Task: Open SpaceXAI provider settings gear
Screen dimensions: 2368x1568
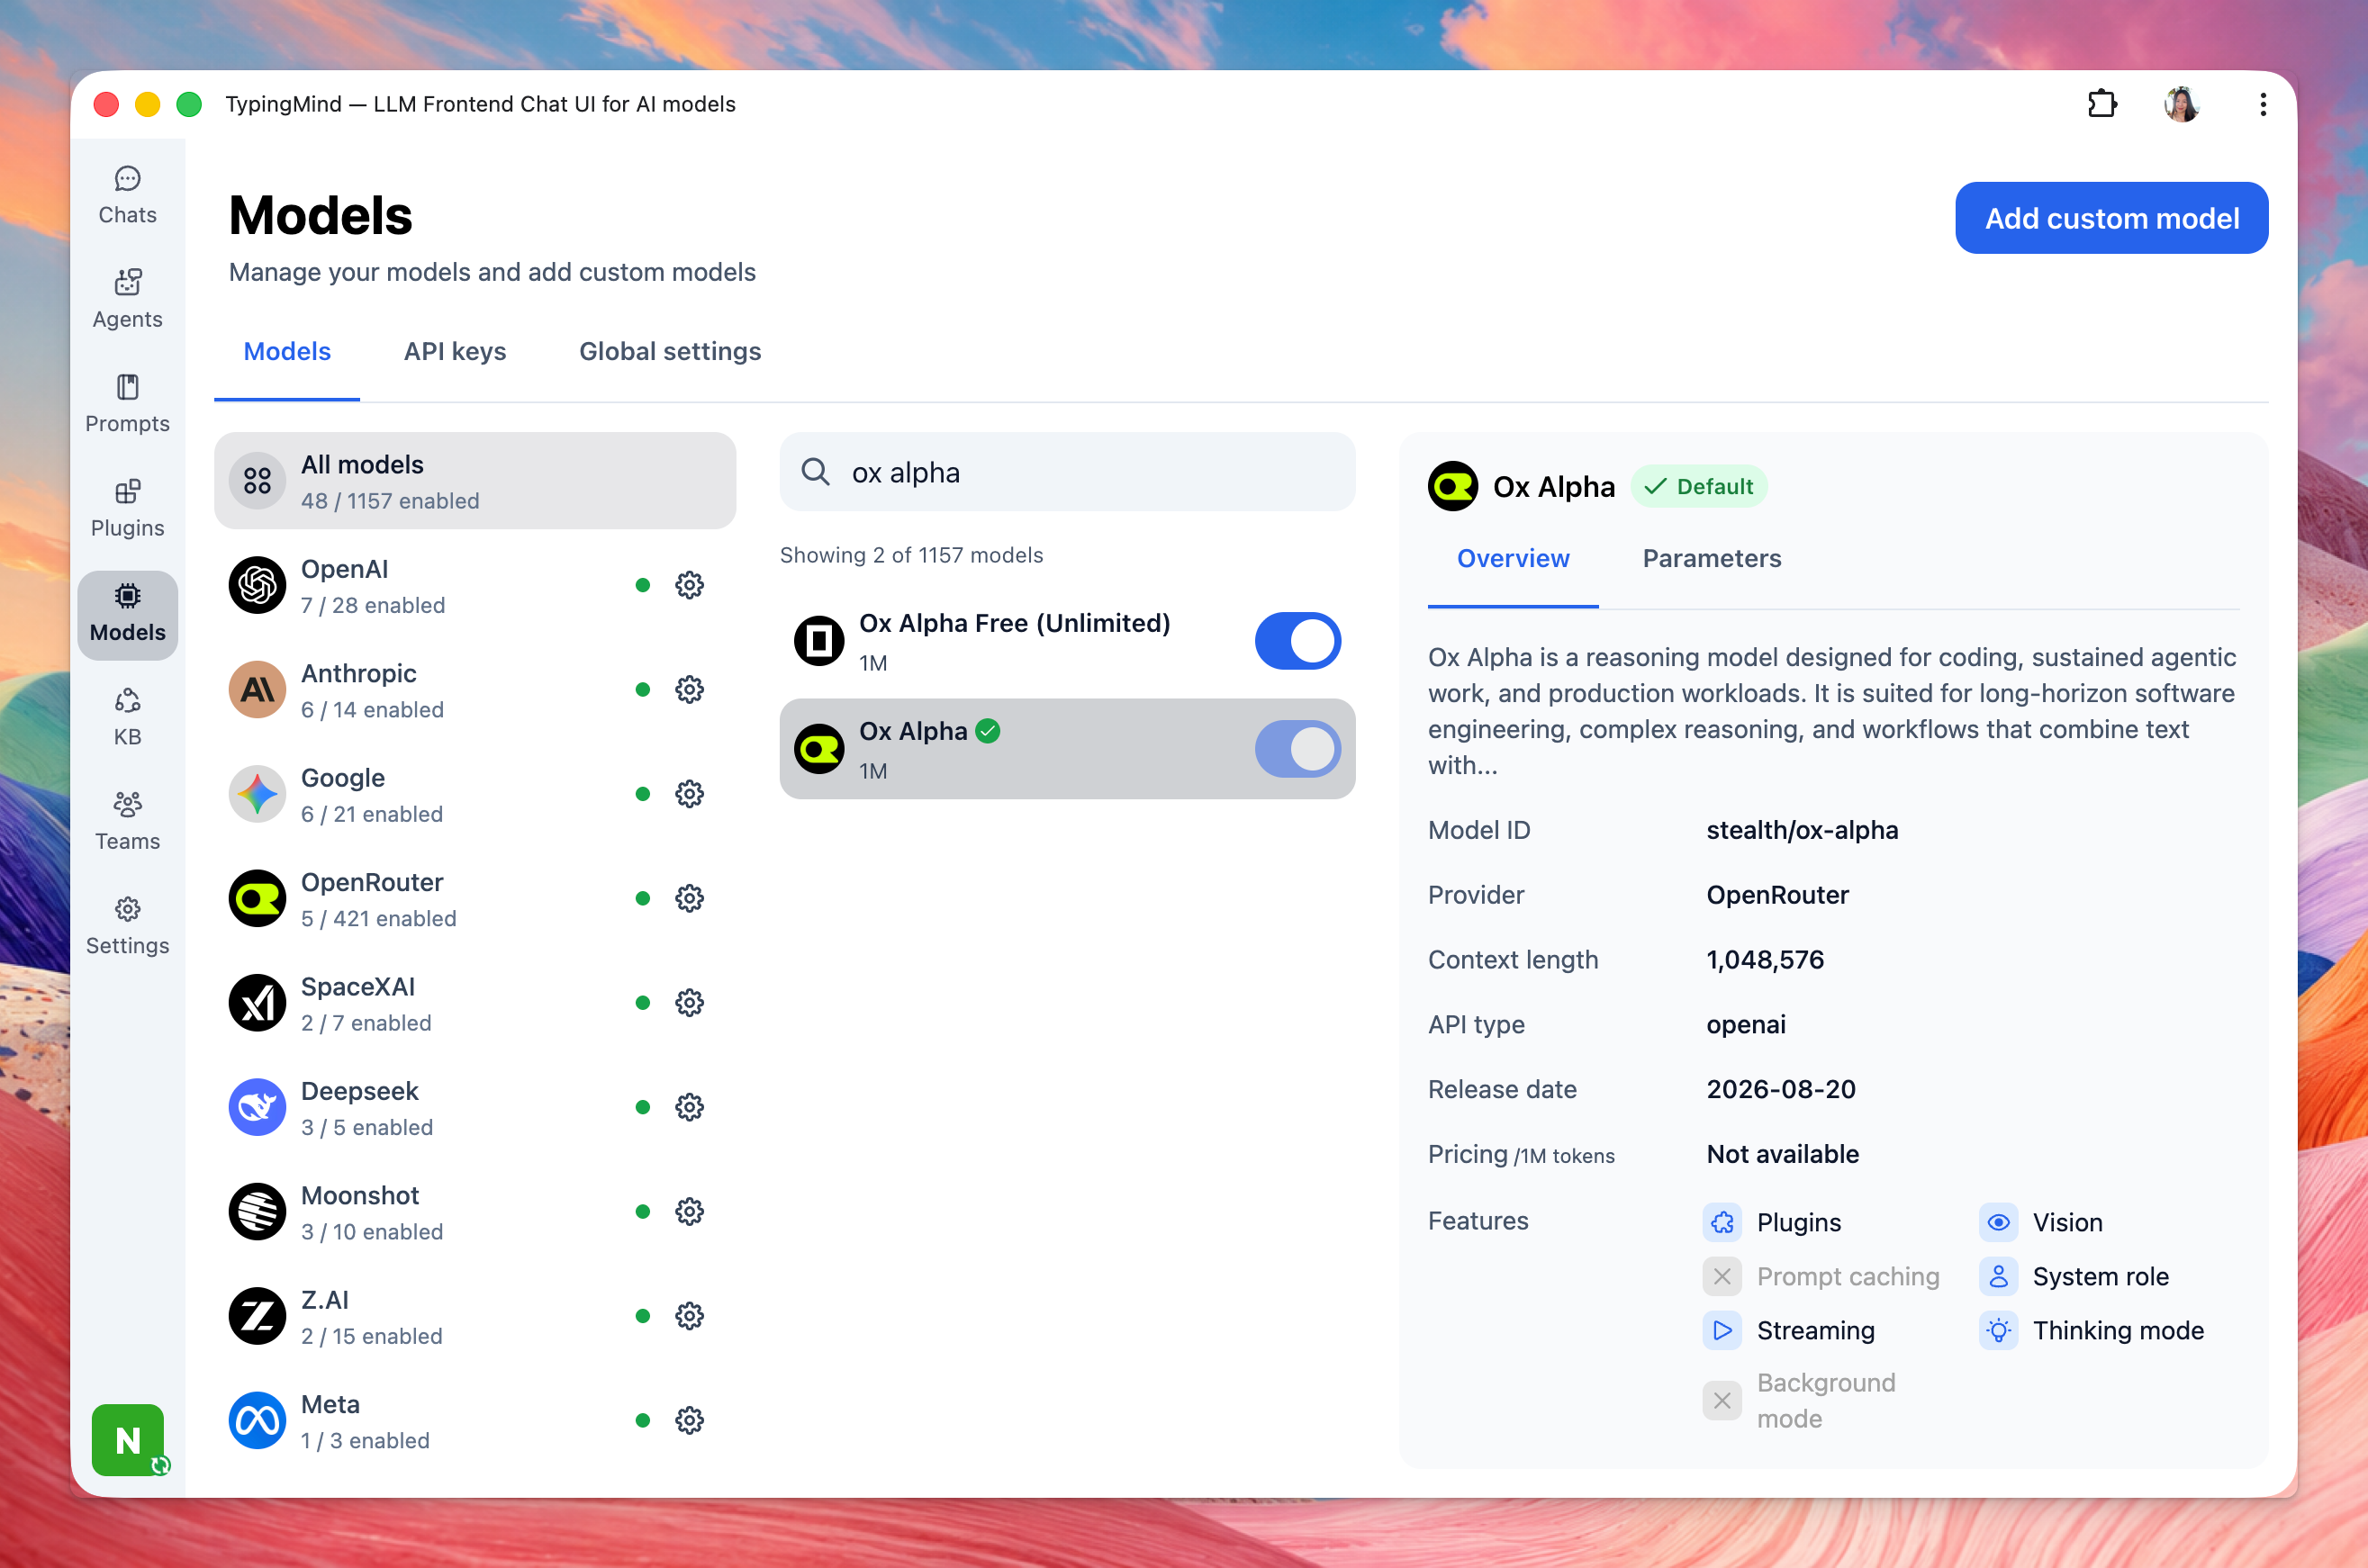Action: coord(689,1002)
